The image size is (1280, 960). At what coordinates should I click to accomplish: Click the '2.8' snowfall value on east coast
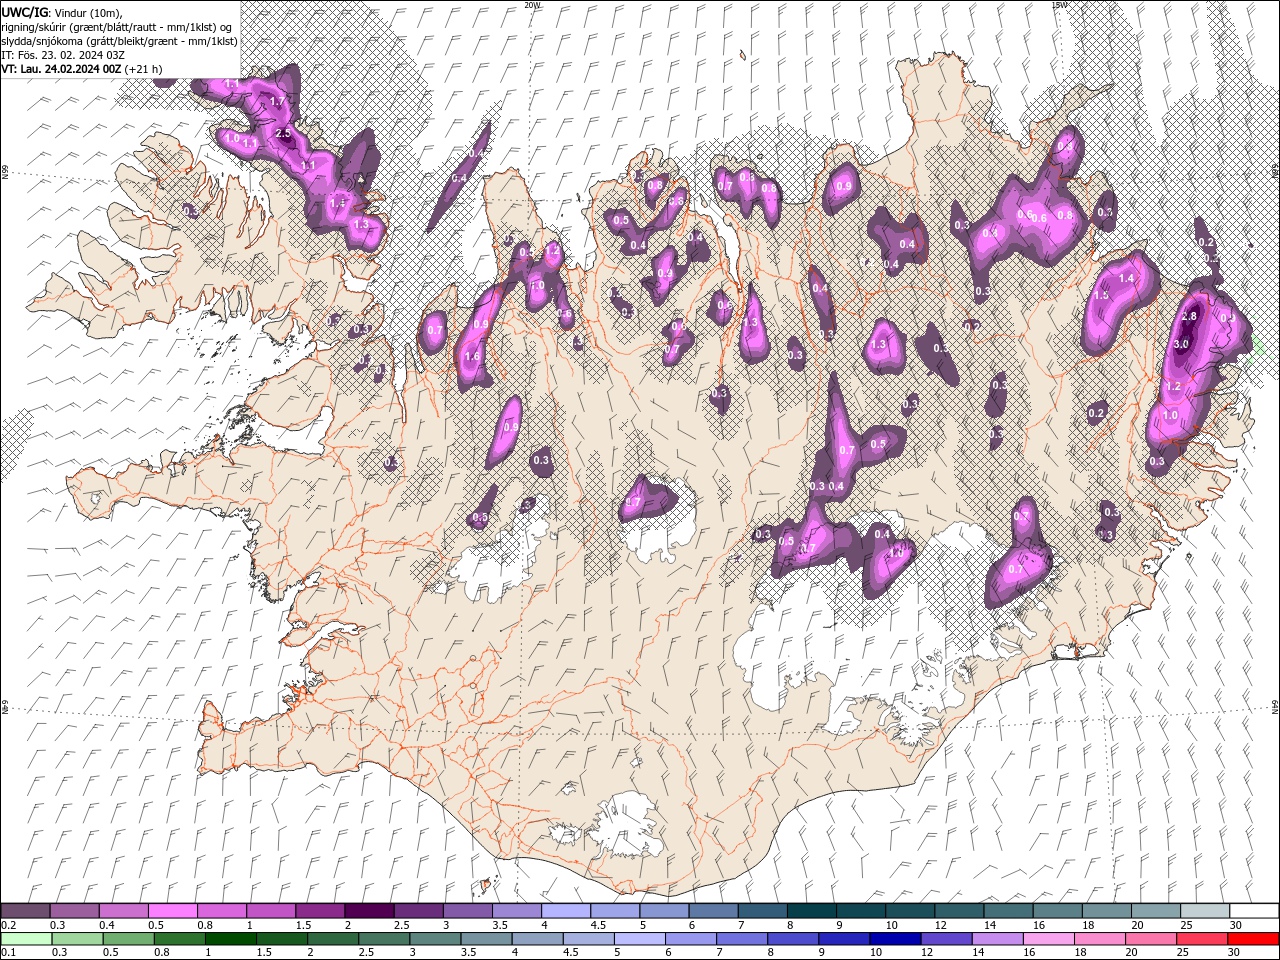(1189, 316)
